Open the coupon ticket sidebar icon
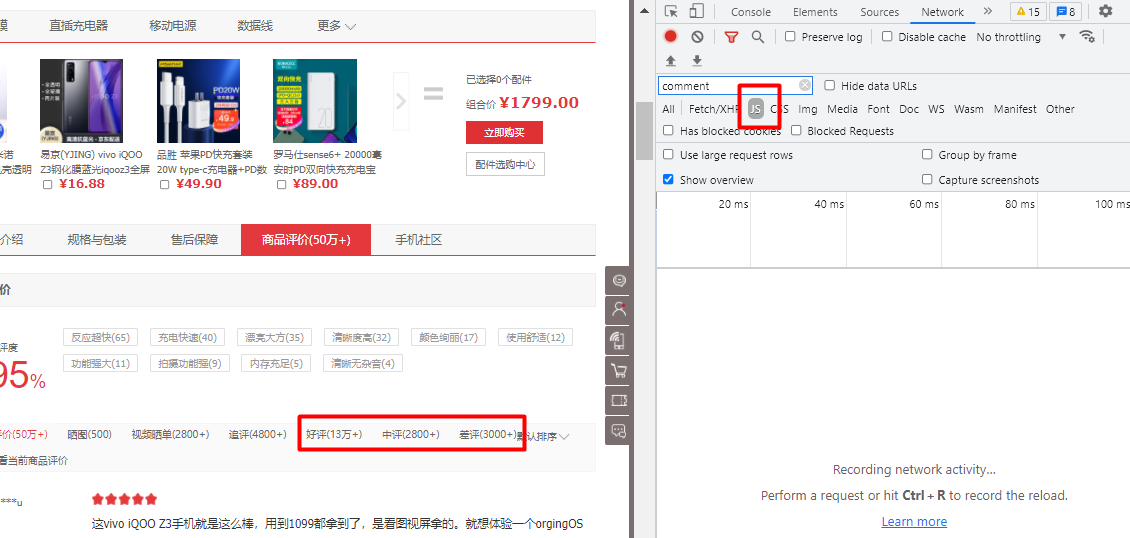This screenshot has width=1130, height=538. 619,401
